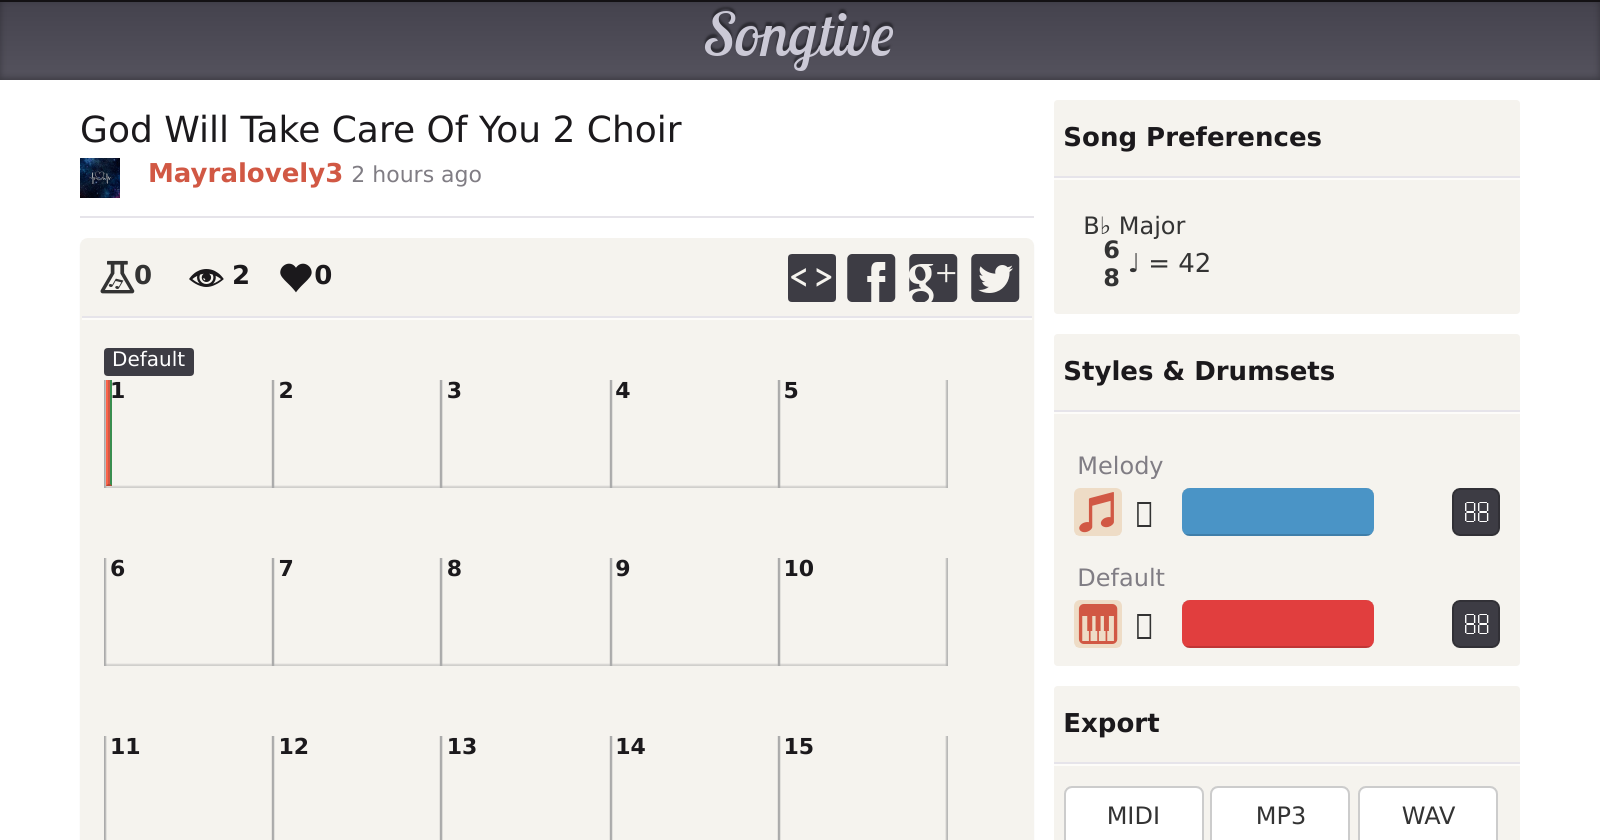Click the Melody music note icon
Image resolution: width=1600 pixels, height=840 pixels.
pos(1098,512)
